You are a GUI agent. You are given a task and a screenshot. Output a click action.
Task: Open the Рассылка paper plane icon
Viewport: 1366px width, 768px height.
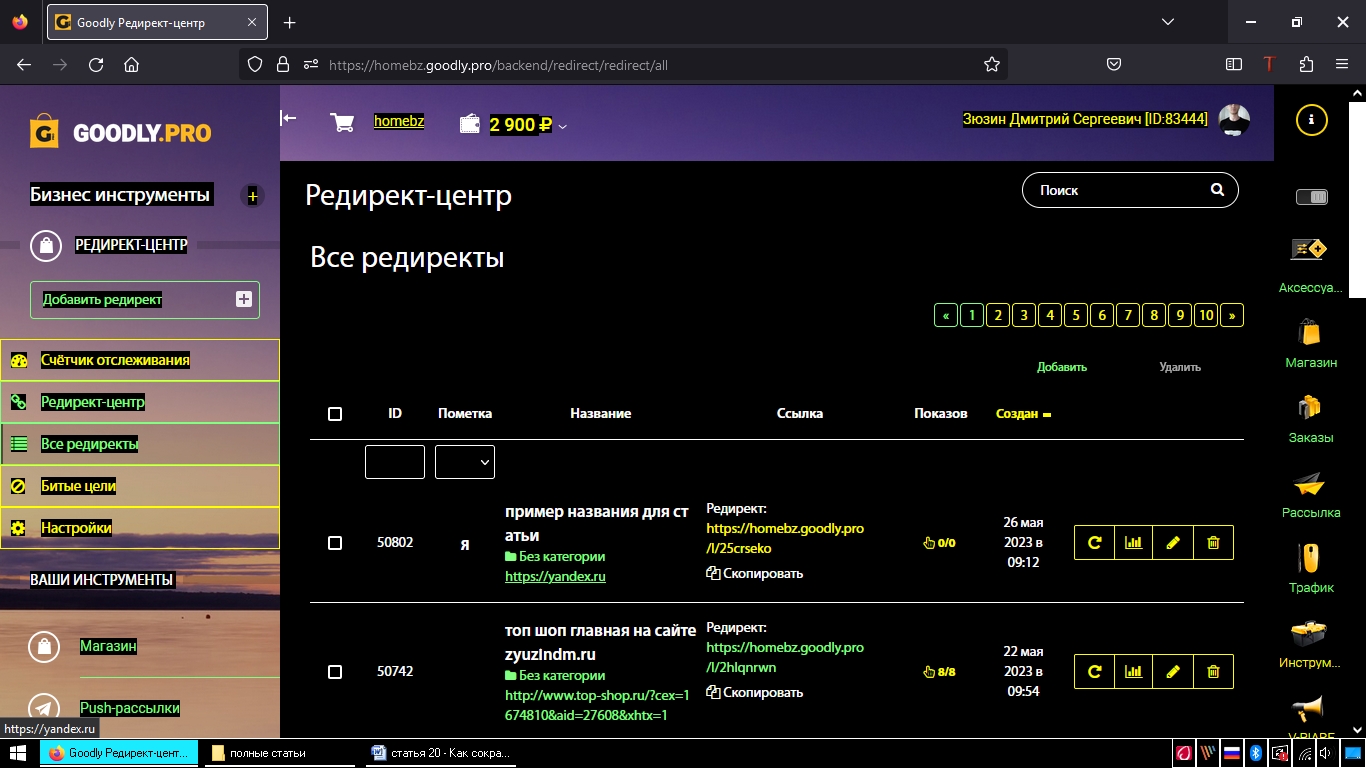tap(1310, 484)
